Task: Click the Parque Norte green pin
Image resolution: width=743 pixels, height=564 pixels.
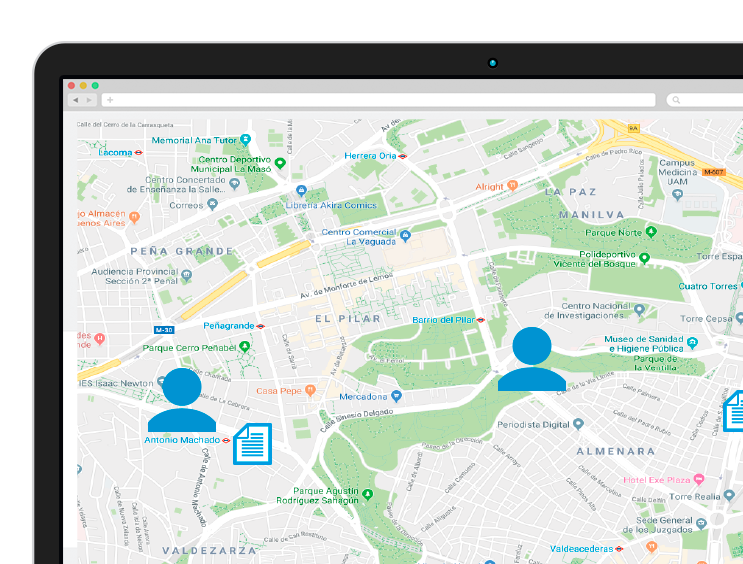Action: [x=651, y=231]
